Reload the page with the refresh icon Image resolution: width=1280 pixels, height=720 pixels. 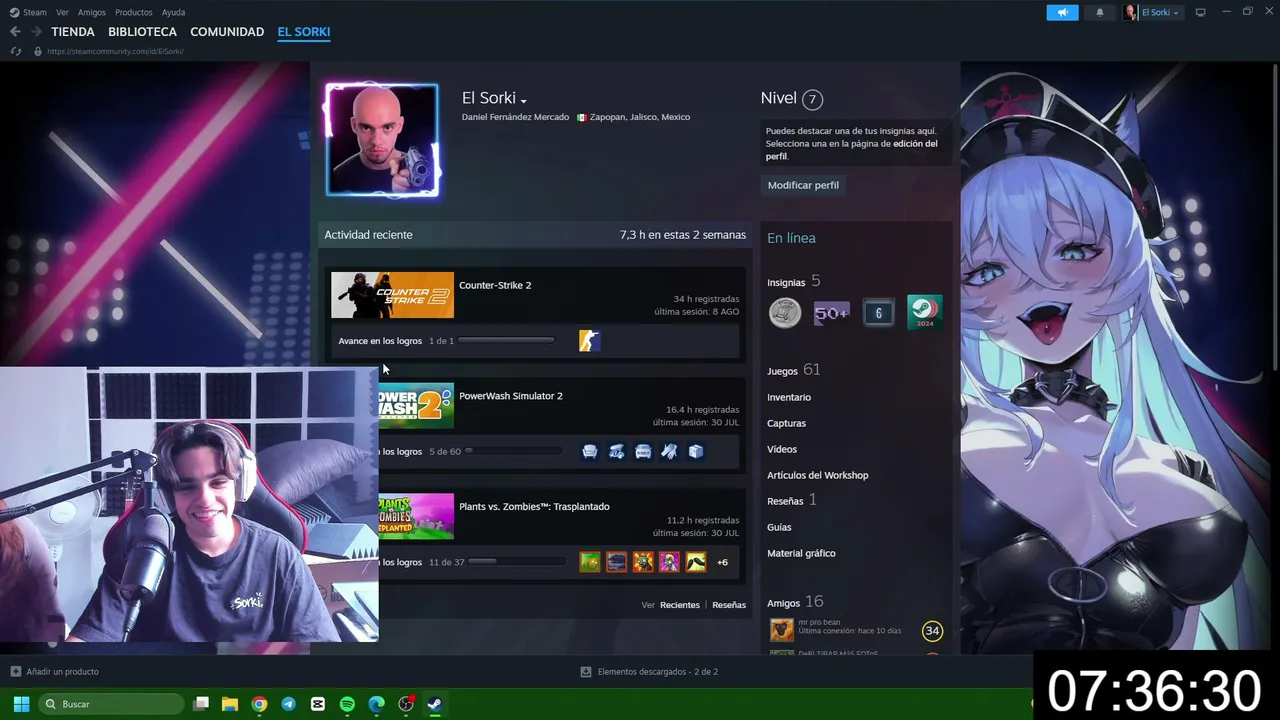[16, 51]
